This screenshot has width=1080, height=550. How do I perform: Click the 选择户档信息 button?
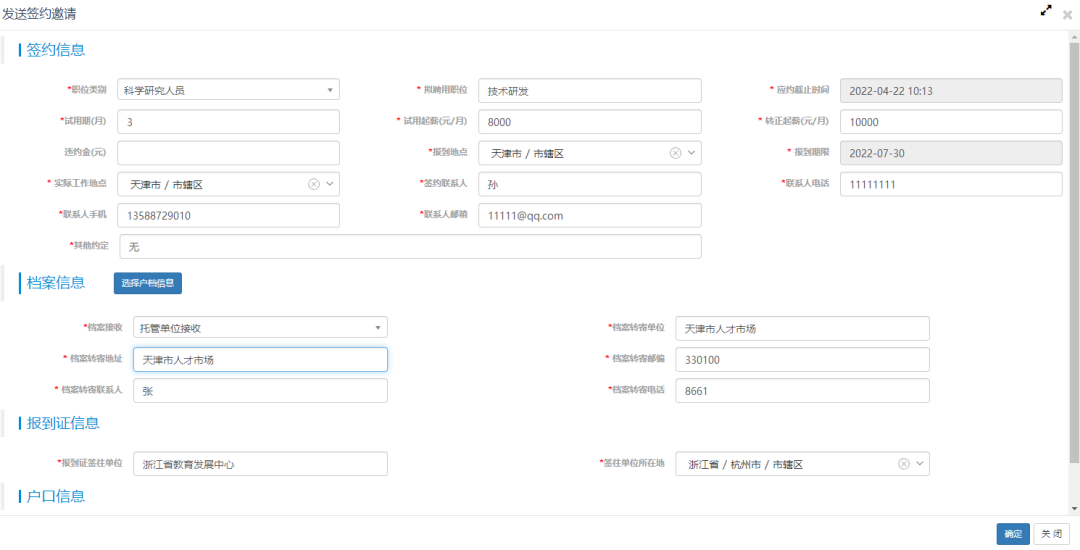(148, 283)
